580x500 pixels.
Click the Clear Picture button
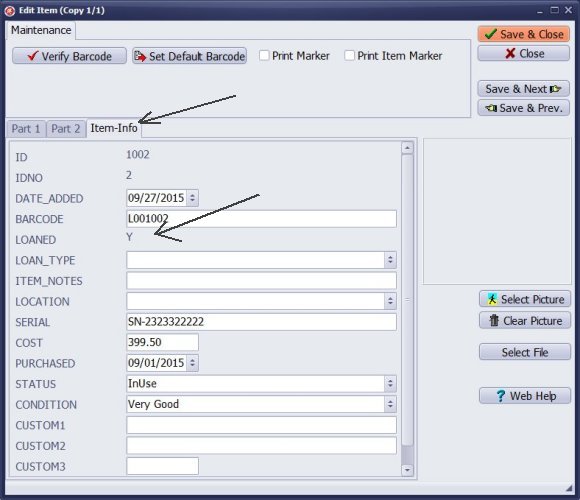[x=525, y=321]
